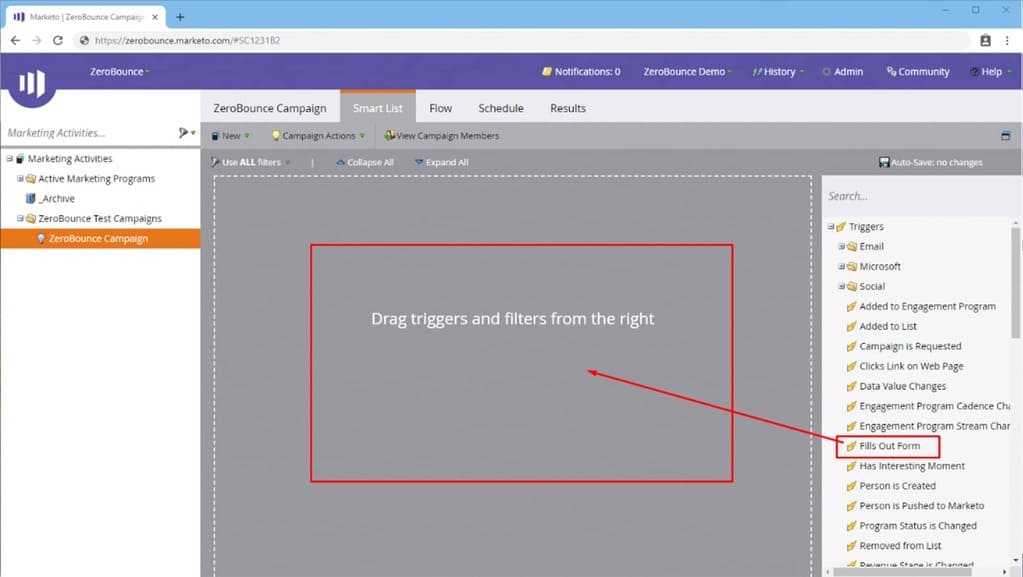Image resolution: width=1023 pixels, height=577 pixels.
Task: Select Has Interesting Moment trigger
Action: (x=911, y=466)
